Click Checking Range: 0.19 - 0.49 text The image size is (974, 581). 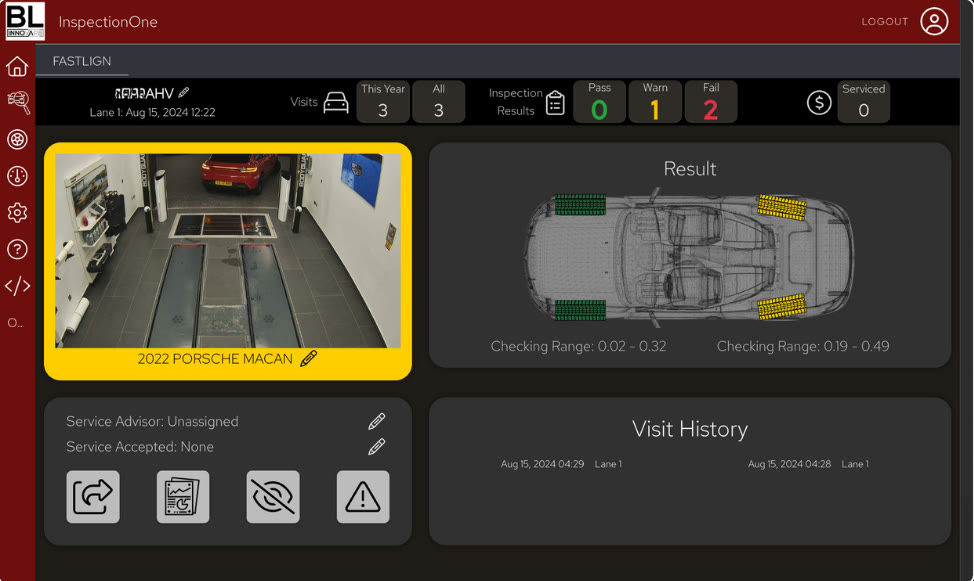click(x=803, y=346)
